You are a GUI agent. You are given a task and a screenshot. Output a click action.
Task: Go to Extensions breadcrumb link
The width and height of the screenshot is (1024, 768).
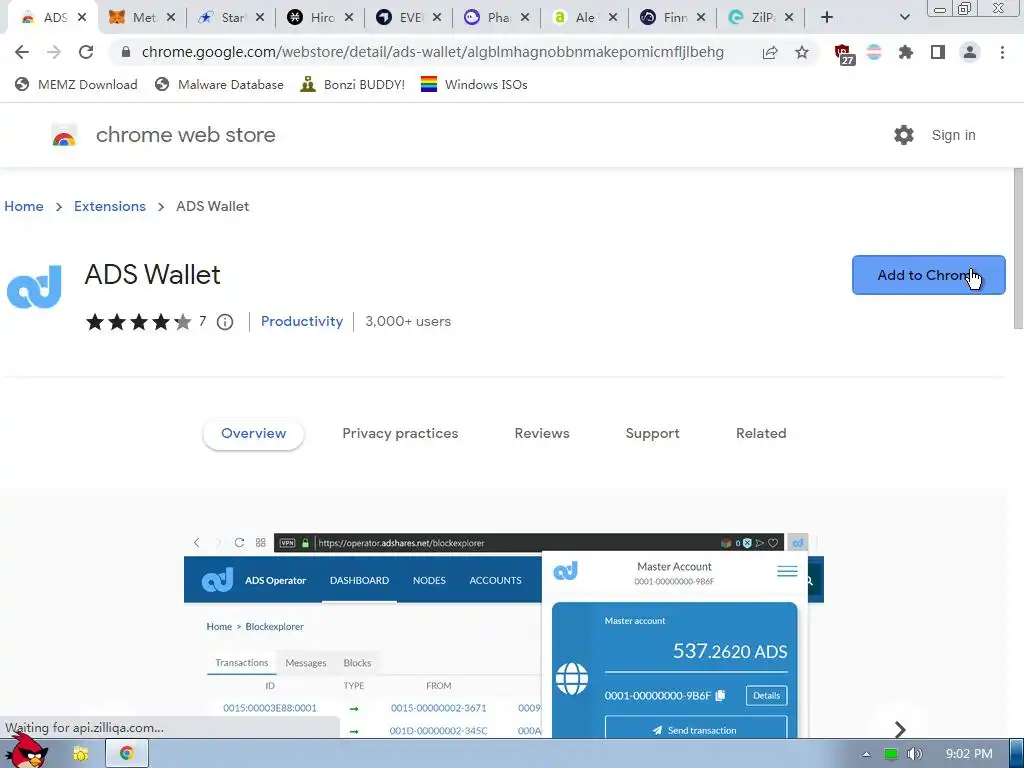110,206
